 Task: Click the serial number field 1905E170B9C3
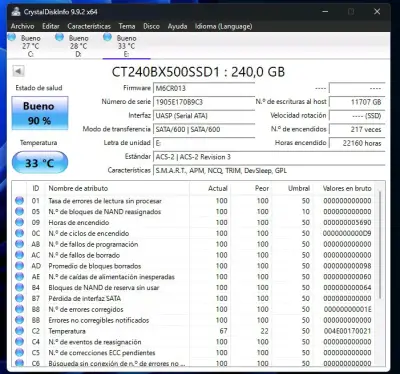pos(204,102)
